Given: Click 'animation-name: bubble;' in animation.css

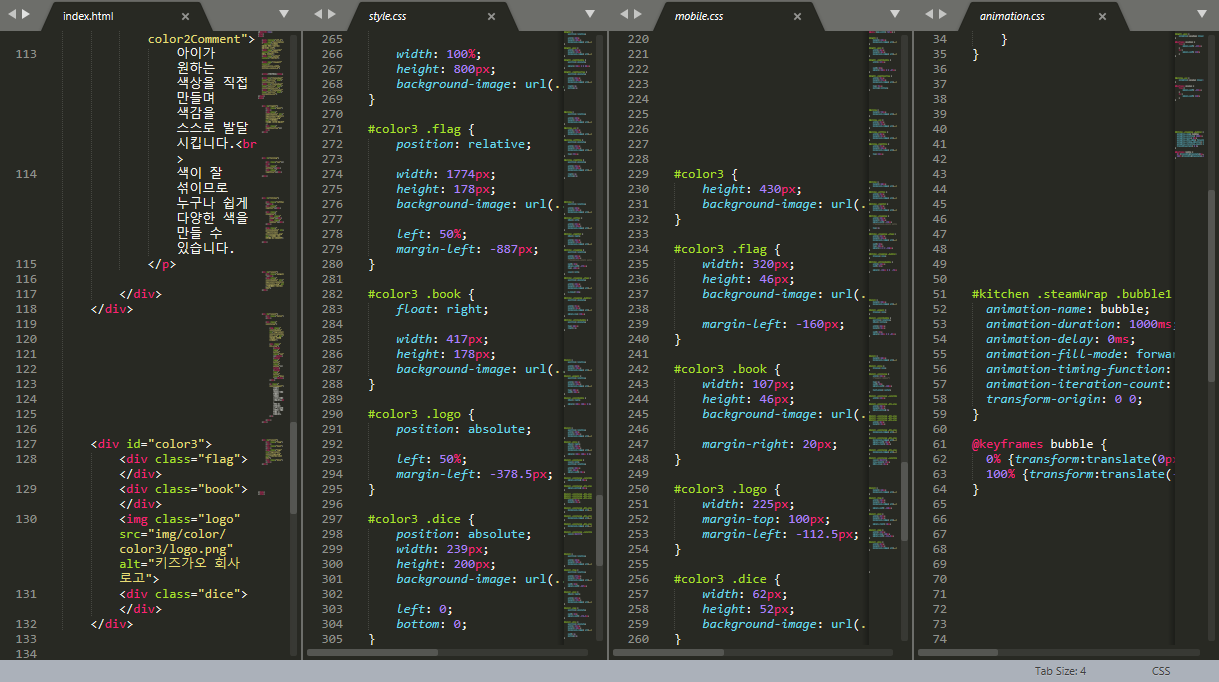Looking at the screenshot, I should coord(1067,309).
